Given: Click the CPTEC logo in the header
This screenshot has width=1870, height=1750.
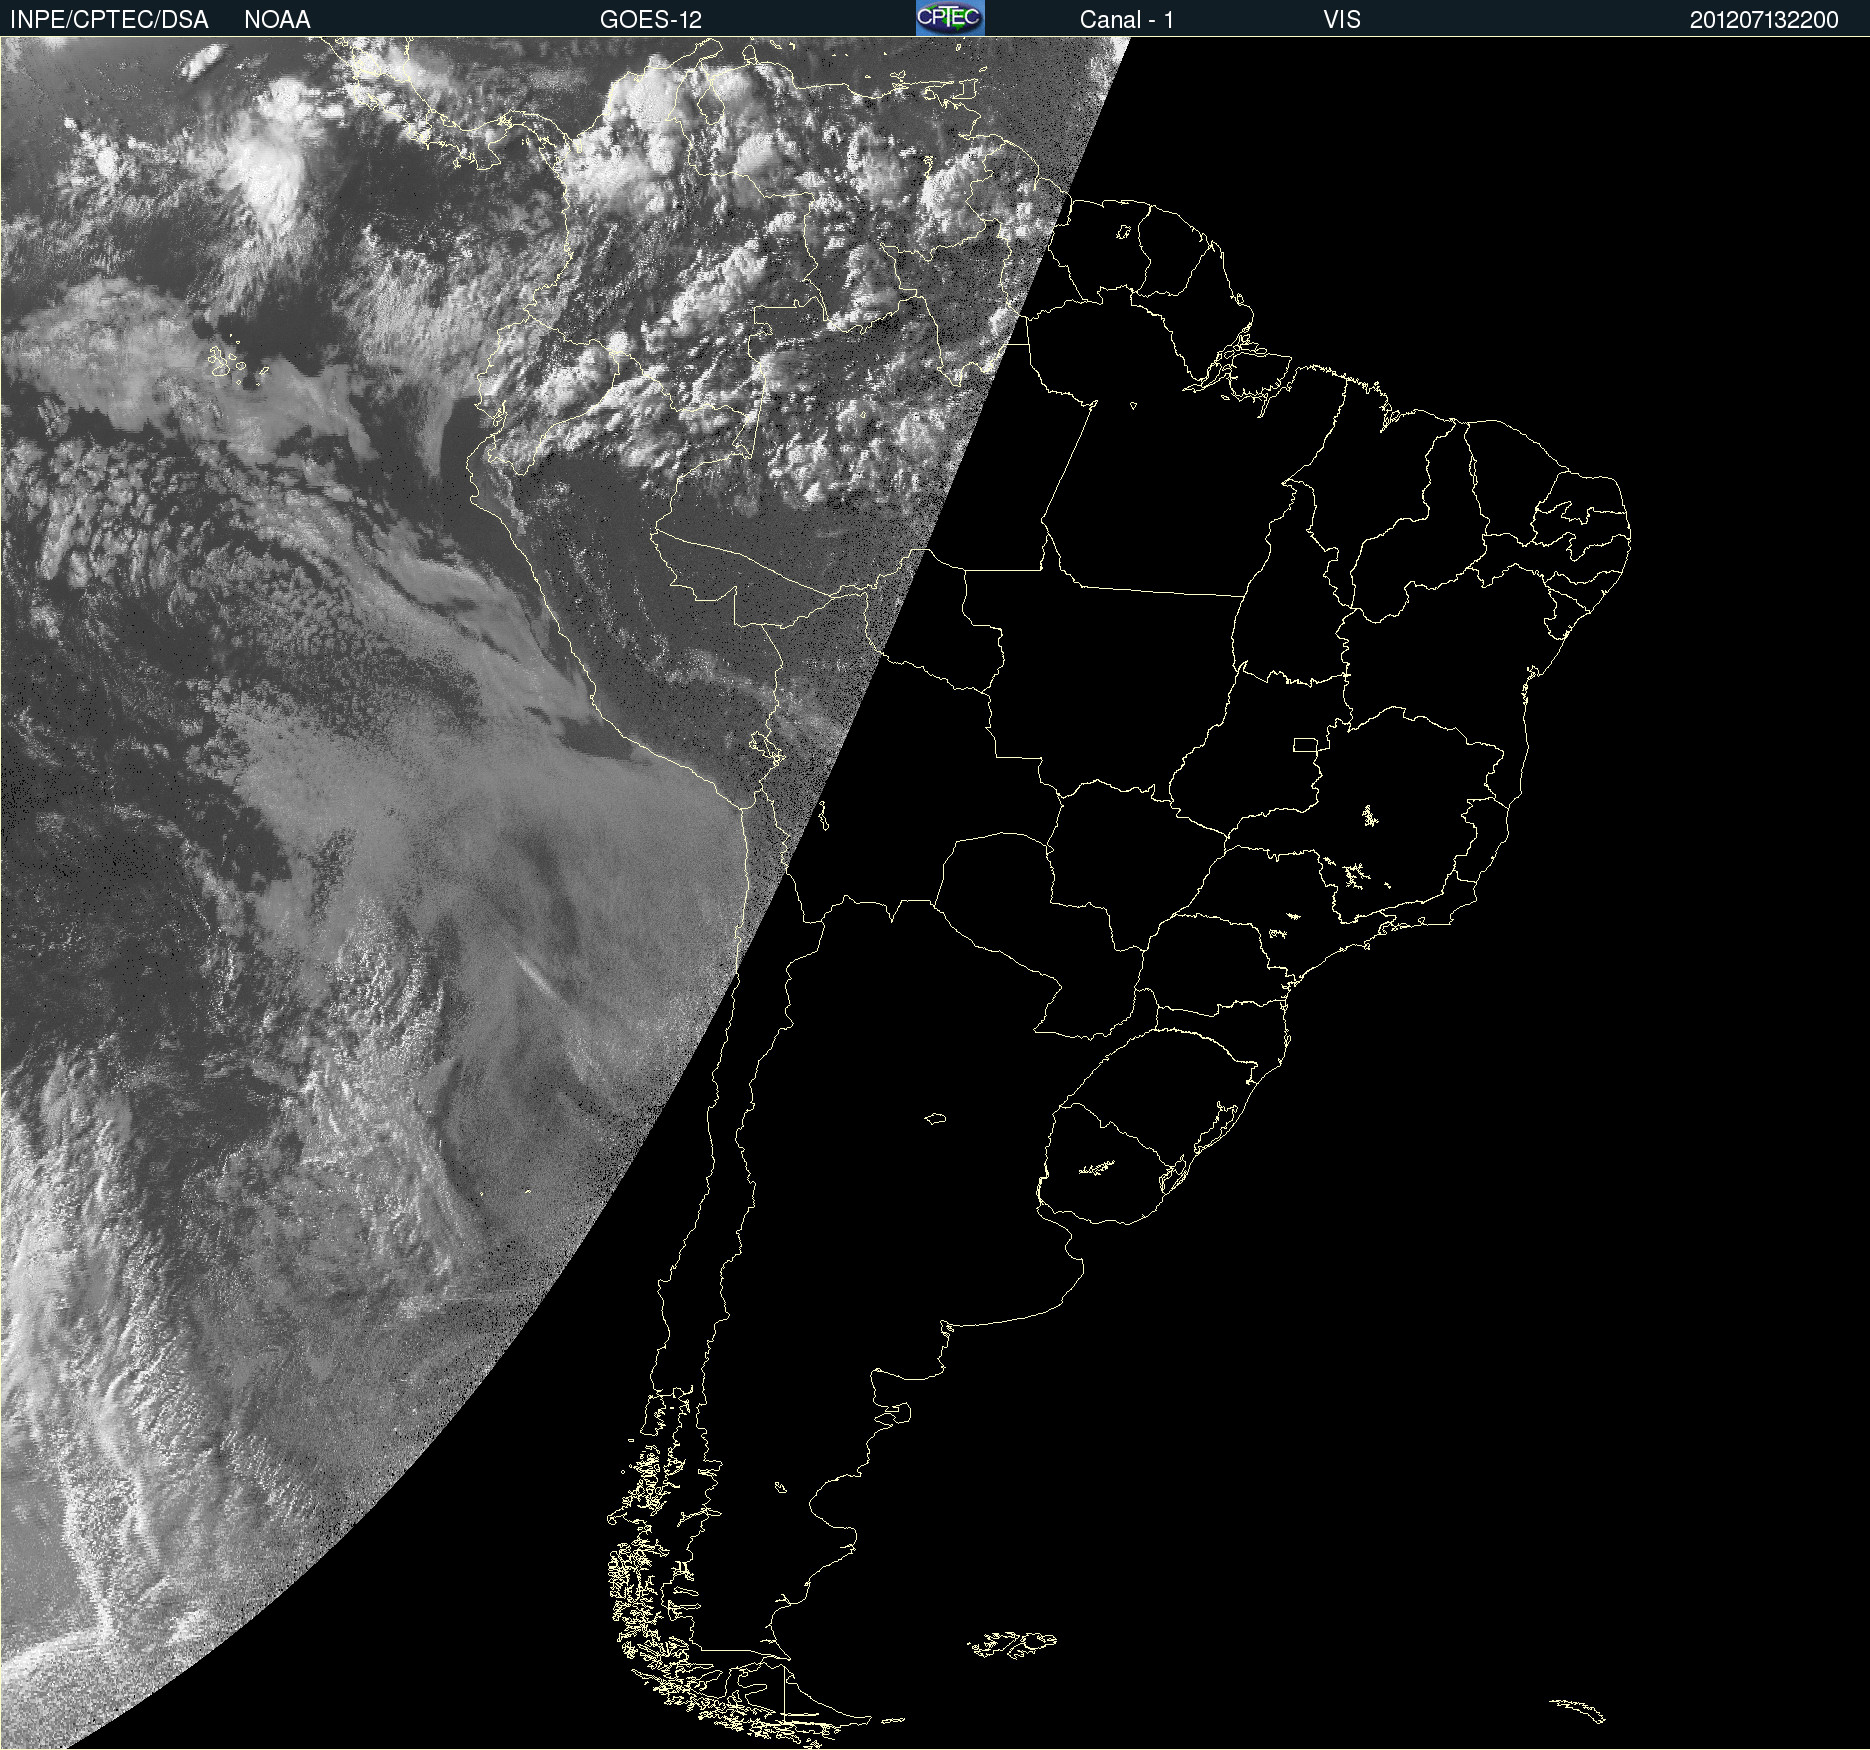Looking at the screenshot, I should click(x=950, y=18).
